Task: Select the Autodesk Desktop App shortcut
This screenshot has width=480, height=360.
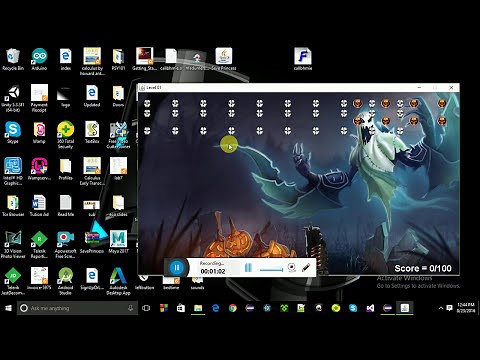Action: click(118, 281)
